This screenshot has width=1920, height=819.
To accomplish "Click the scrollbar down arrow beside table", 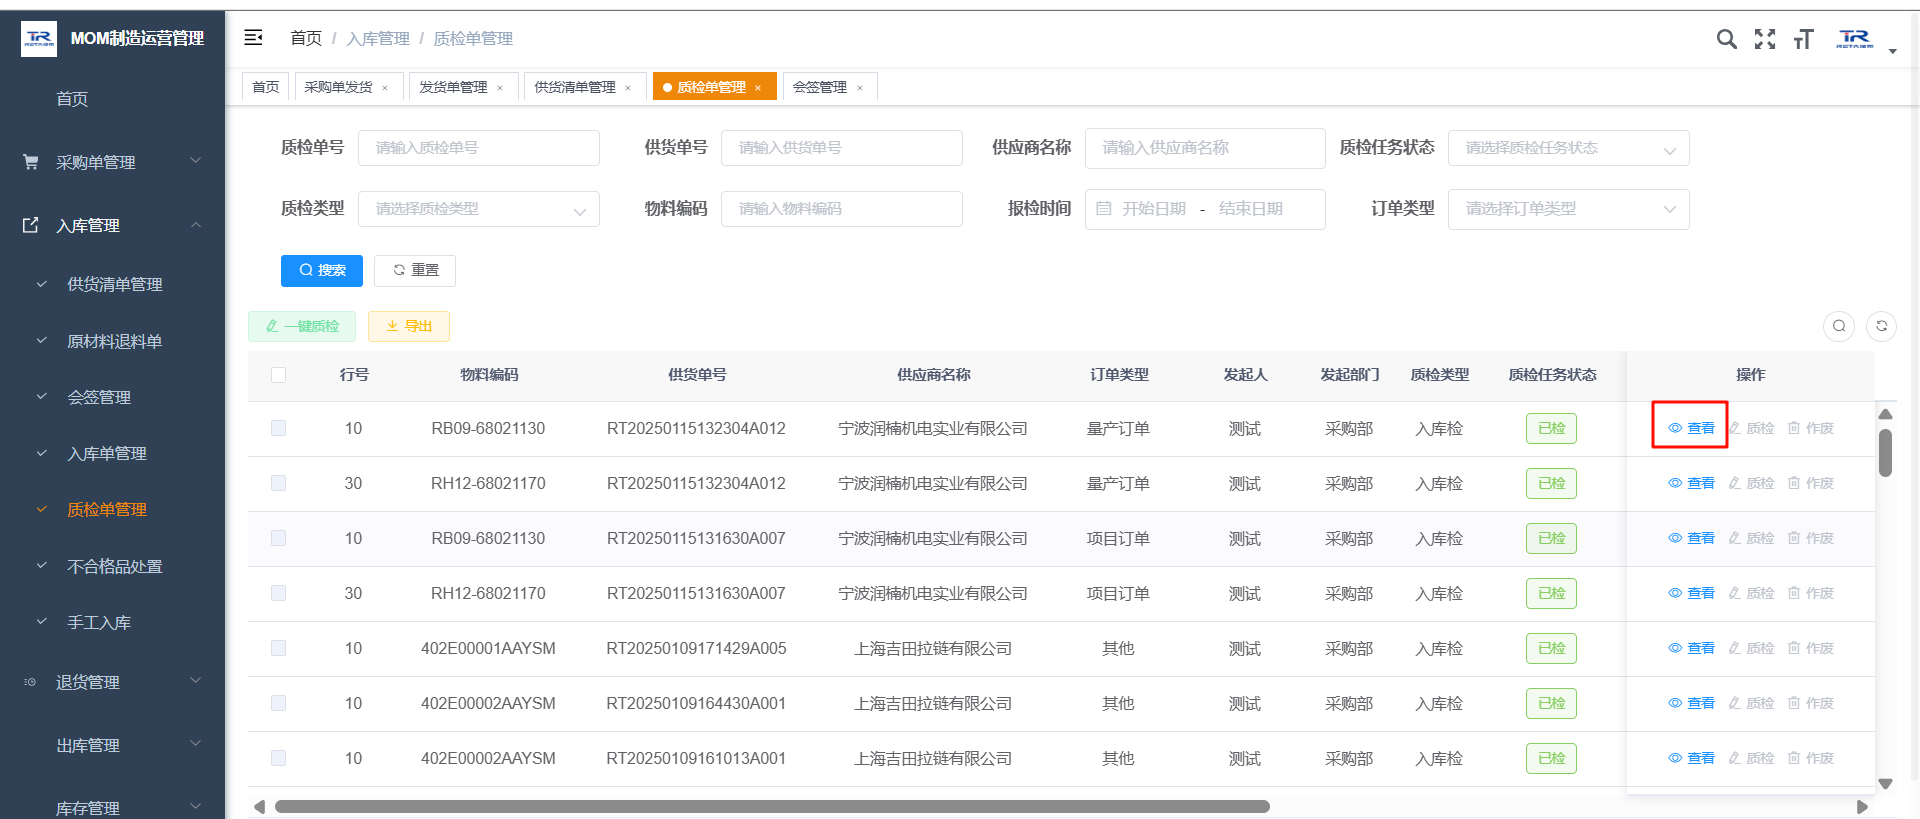I will coord(1885,784).
